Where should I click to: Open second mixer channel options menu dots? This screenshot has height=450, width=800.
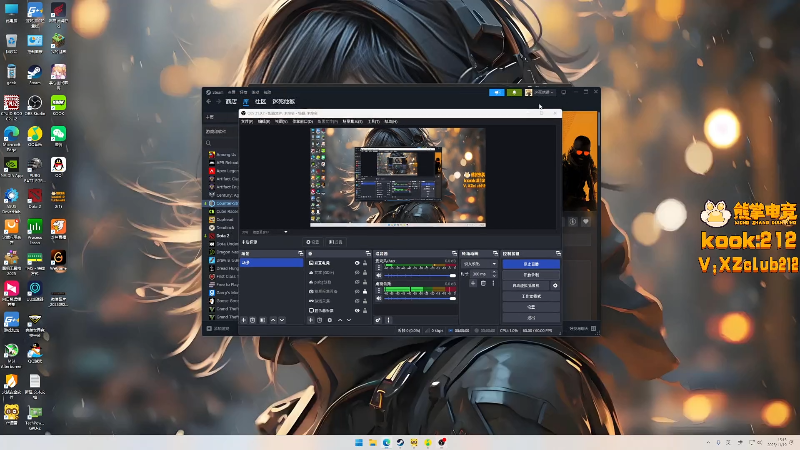[x=379, y=290]
